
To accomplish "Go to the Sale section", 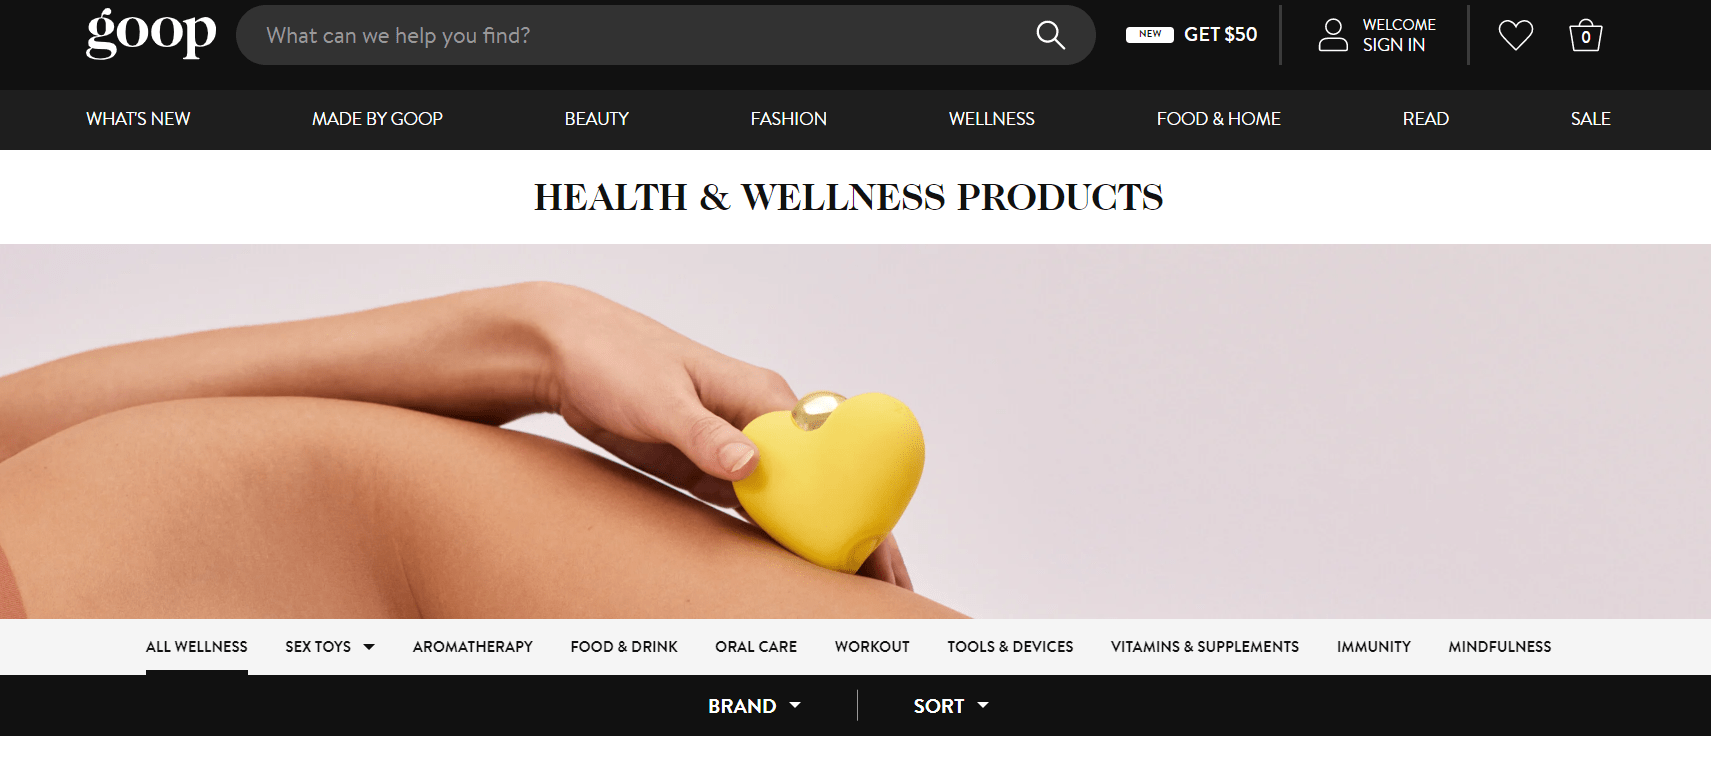I will click(1590, 119).
